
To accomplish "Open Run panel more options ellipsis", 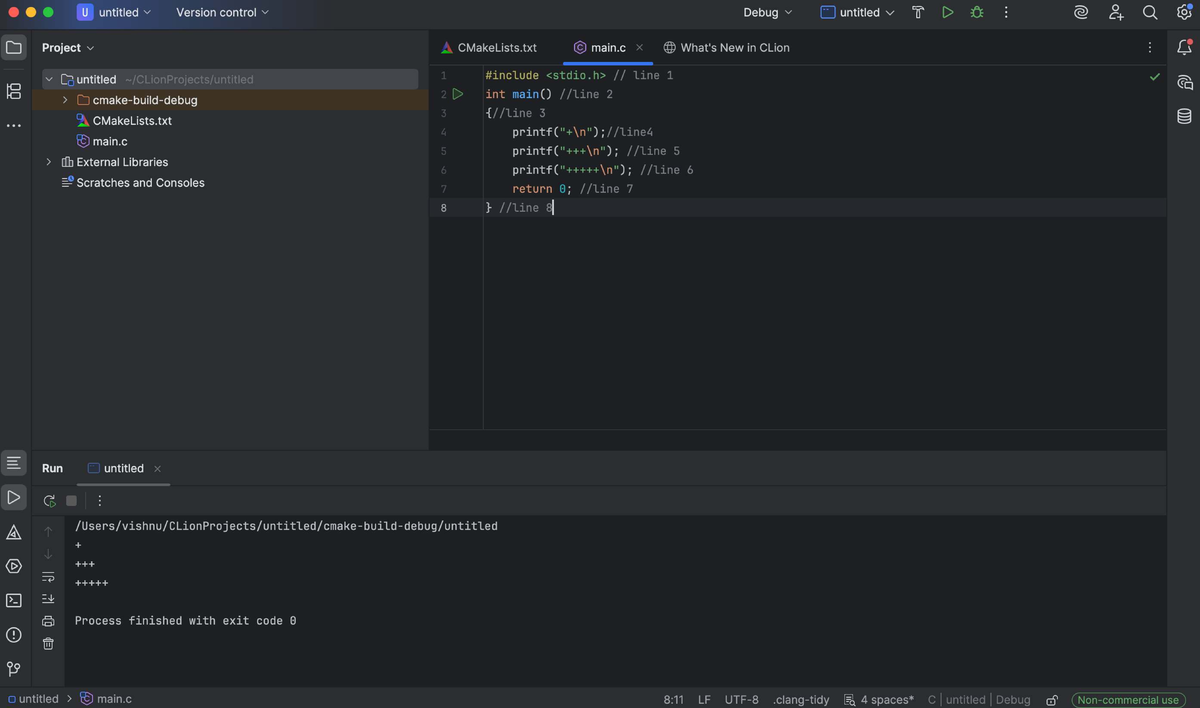I will (99, 501).
